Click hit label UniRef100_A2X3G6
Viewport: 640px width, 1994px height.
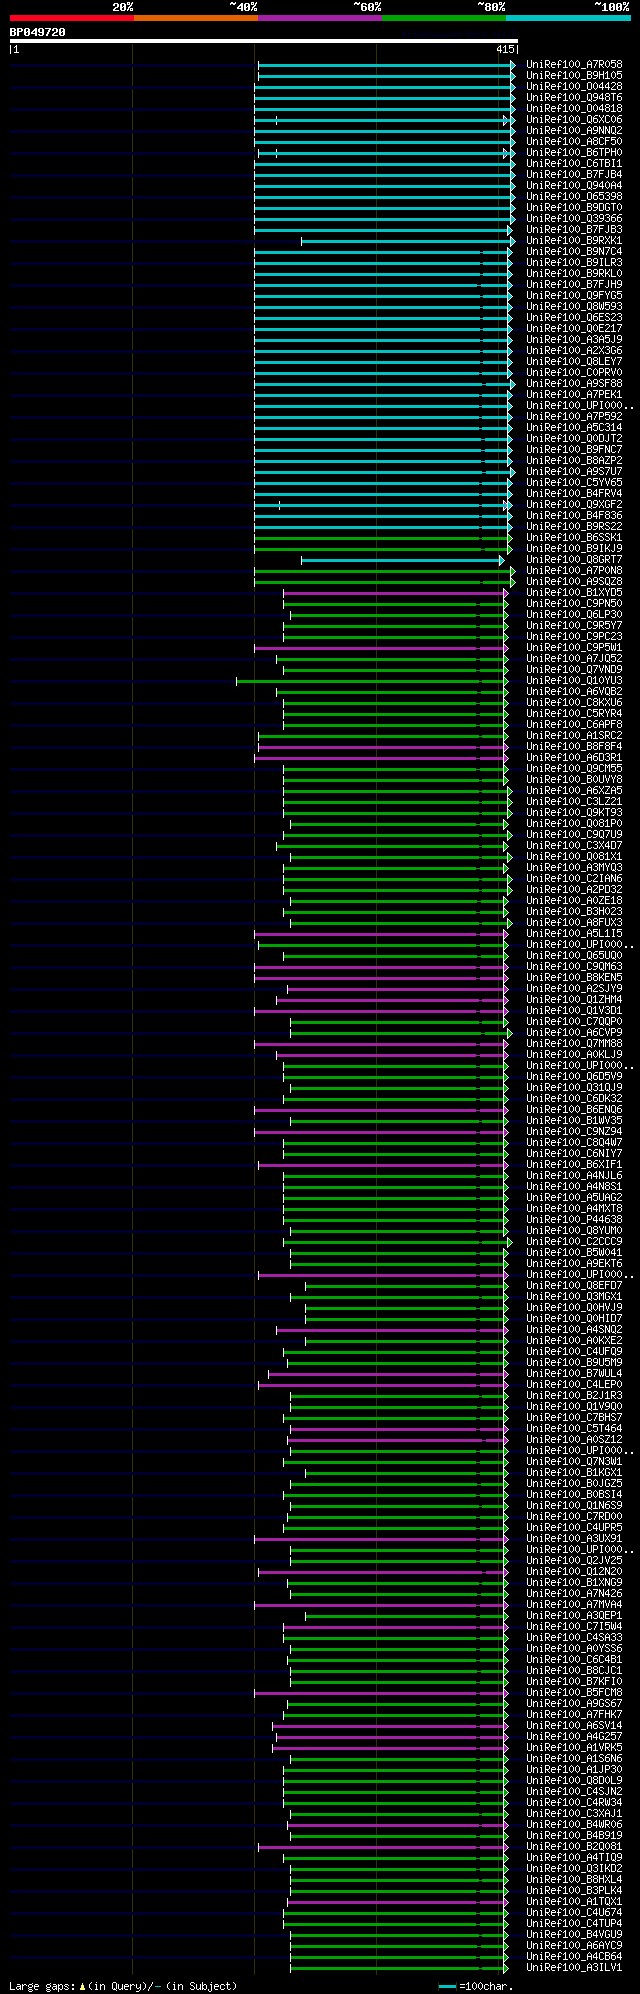[574, 351]
